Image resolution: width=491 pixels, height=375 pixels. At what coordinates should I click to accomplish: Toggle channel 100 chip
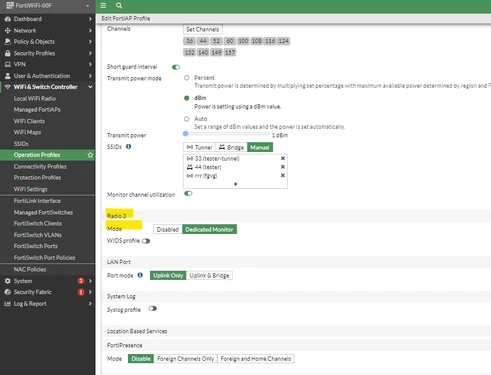click(x=243, y=41)
